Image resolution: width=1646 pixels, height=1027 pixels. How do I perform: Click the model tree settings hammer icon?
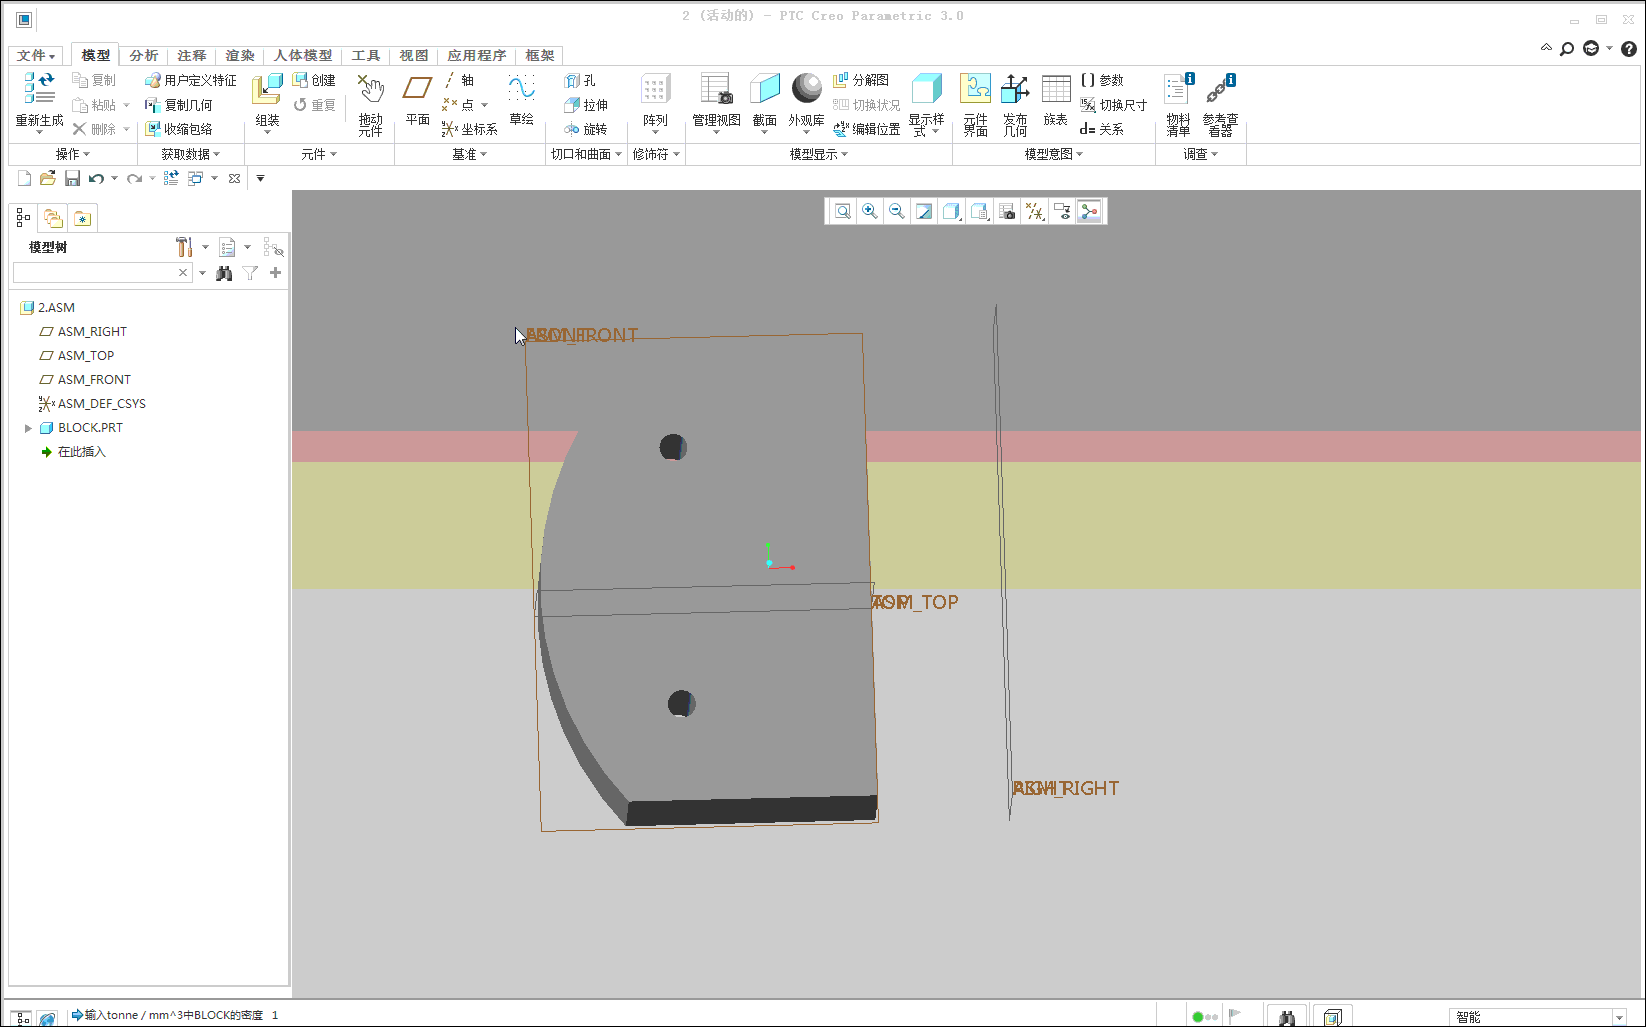pyautogui.click(x=184, y=247)
